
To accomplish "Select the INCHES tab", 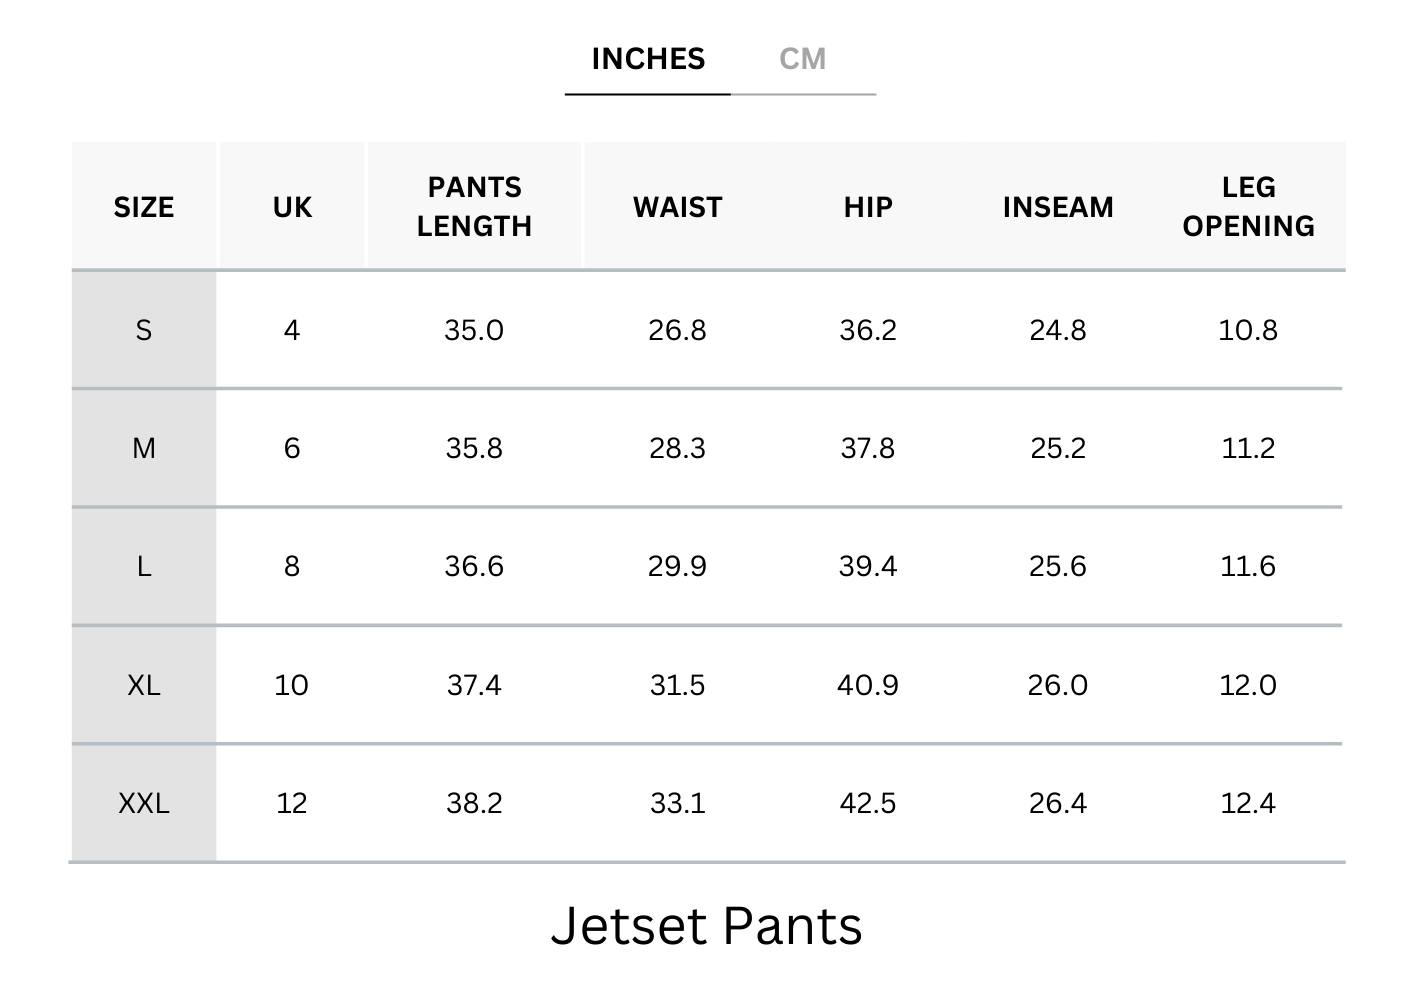I will point(648,59).
